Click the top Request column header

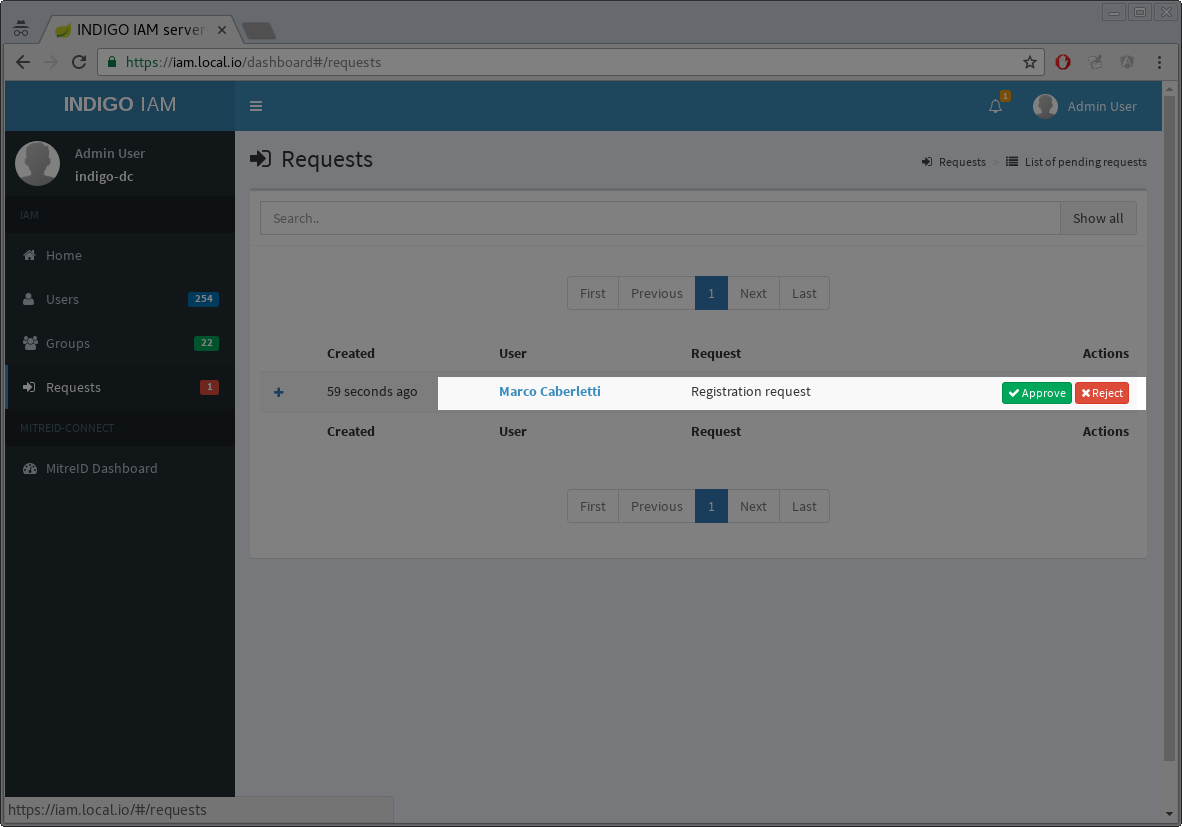point(716,354)
